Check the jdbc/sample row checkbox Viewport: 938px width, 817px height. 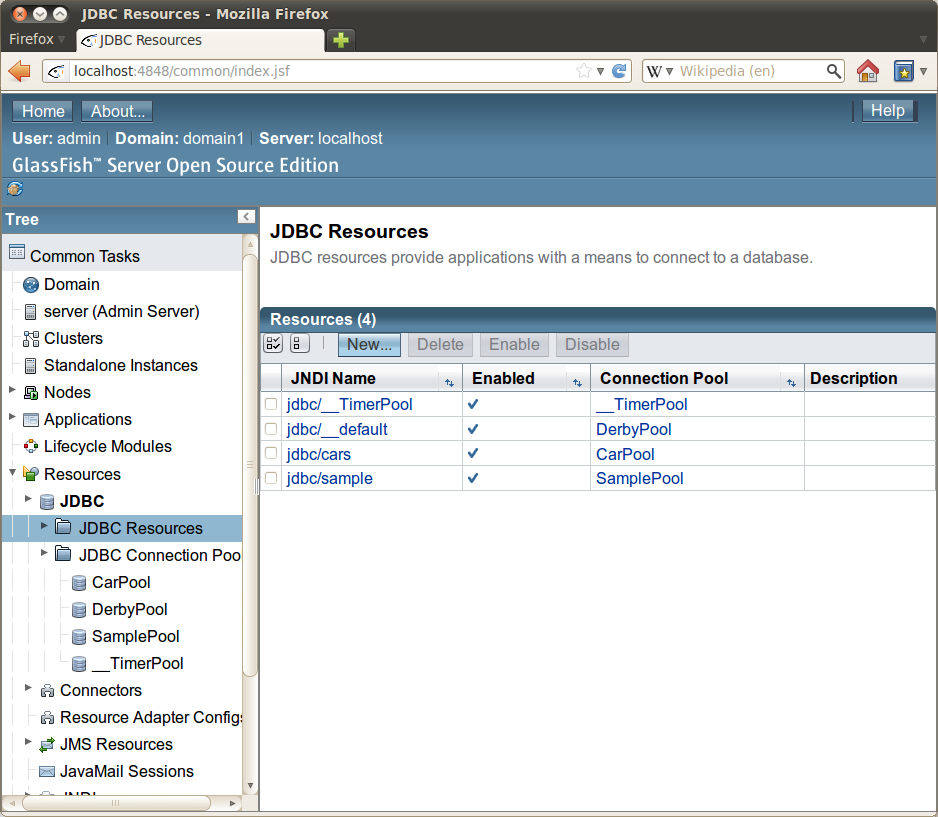(270, 478)
